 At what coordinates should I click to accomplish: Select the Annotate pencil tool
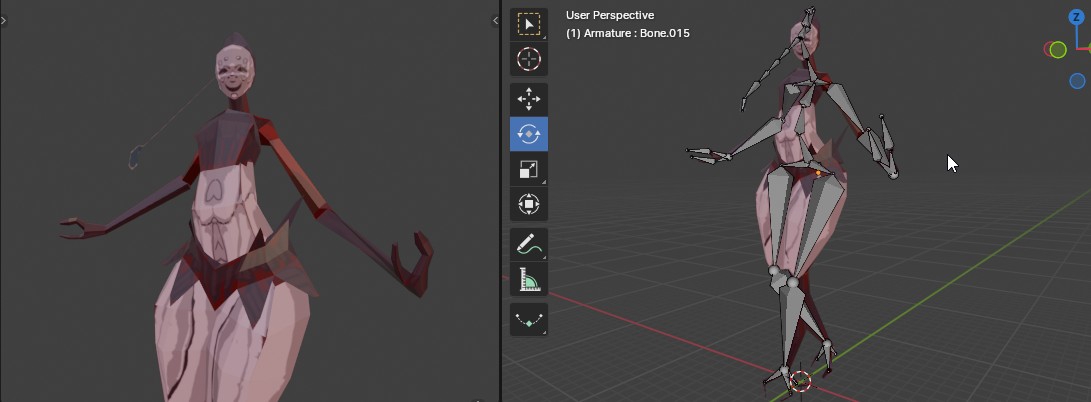pos(528,244)
